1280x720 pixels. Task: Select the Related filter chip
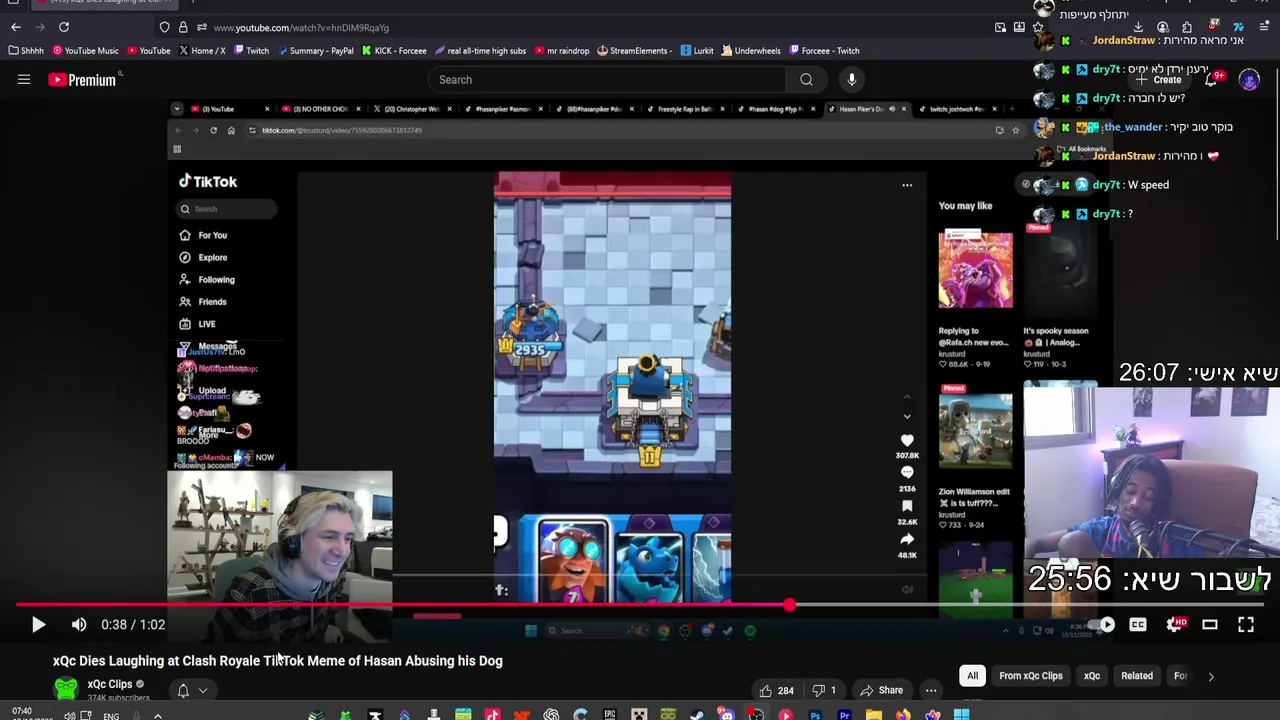point(1137,676)
